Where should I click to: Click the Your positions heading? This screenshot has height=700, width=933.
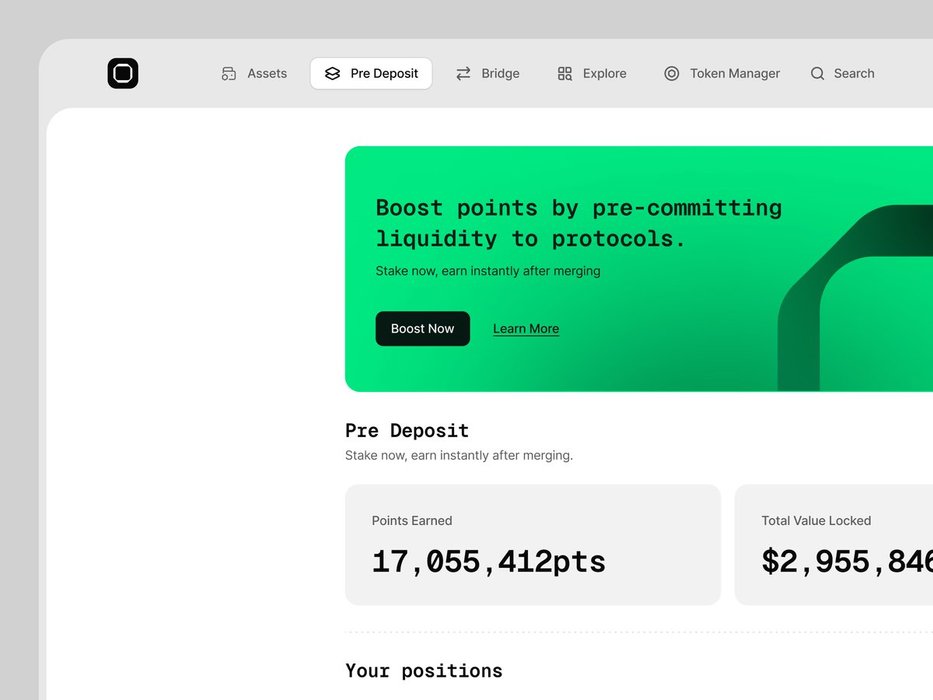(424, 671)
